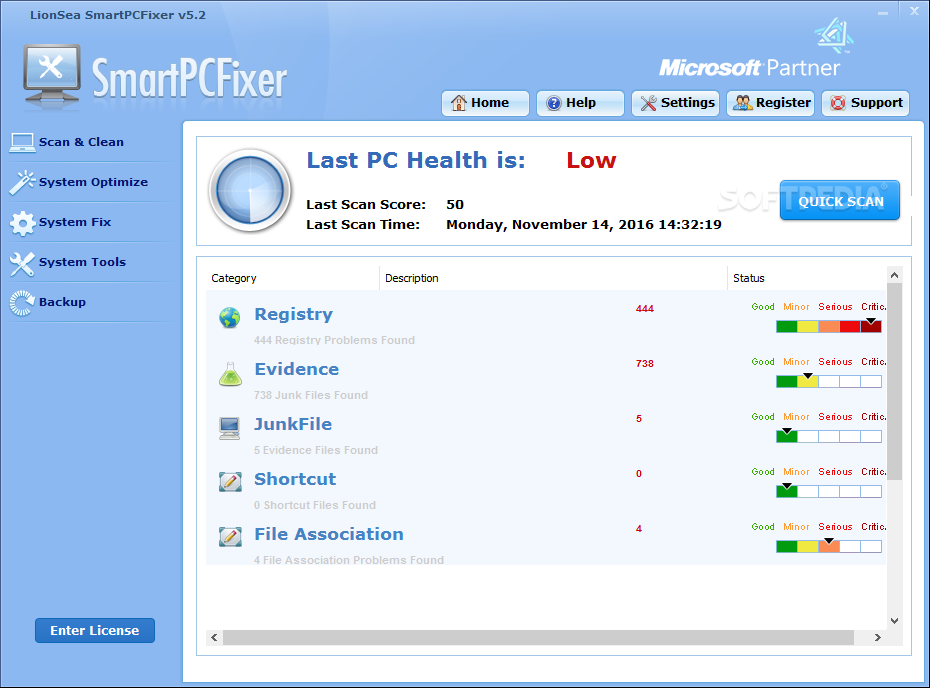Open the Help tab

coord(580,103)
